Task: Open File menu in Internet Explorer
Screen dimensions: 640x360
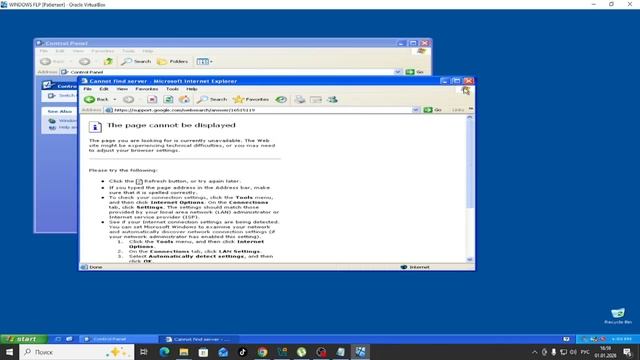Action: (x=87, y=89)
